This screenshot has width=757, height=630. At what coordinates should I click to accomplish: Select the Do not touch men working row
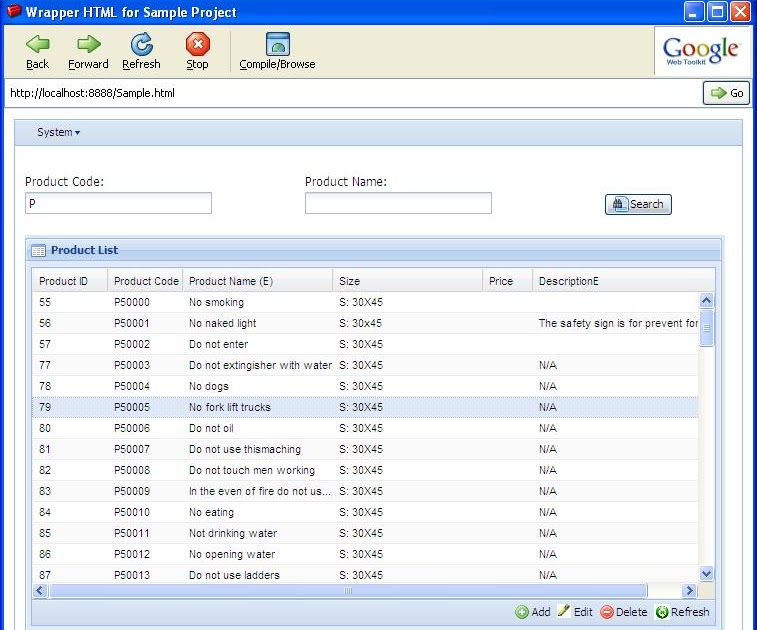[x=365, y=470]
